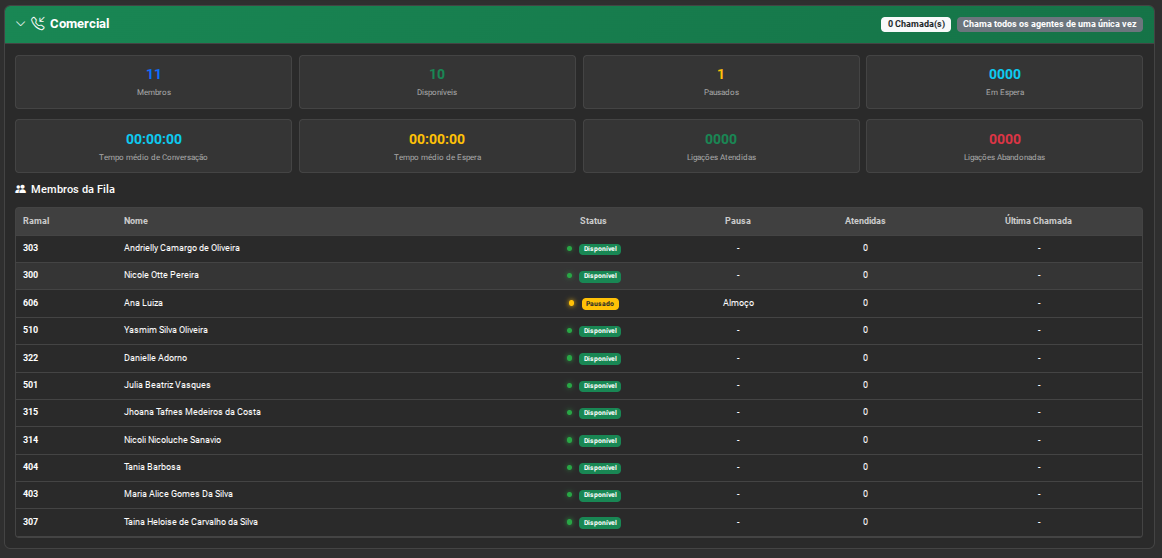Click Disponível badge for Nicoli Nicoluche Sanavio

(x=600, y=441)
